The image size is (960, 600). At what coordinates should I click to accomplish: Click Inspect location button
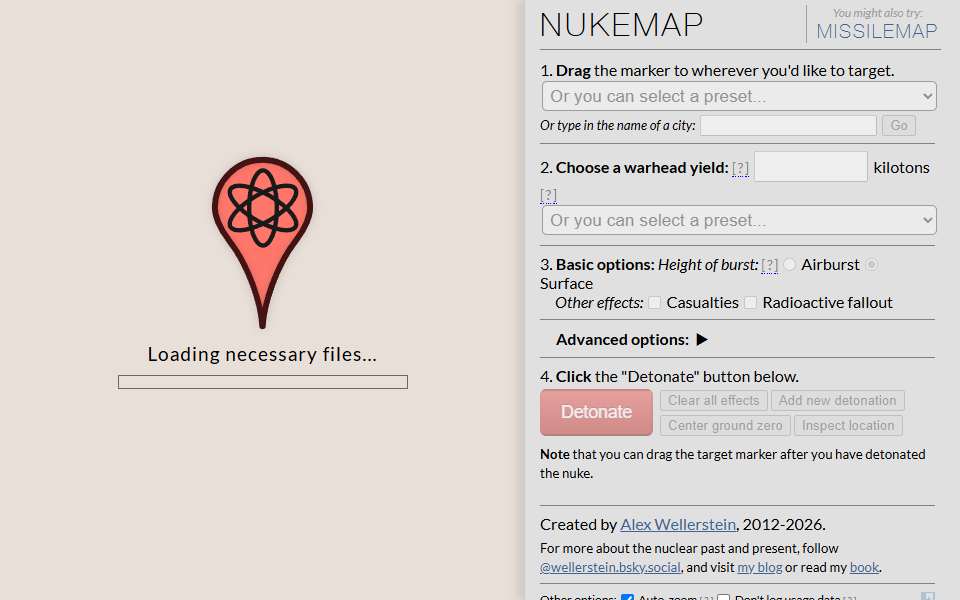point(848,426)
